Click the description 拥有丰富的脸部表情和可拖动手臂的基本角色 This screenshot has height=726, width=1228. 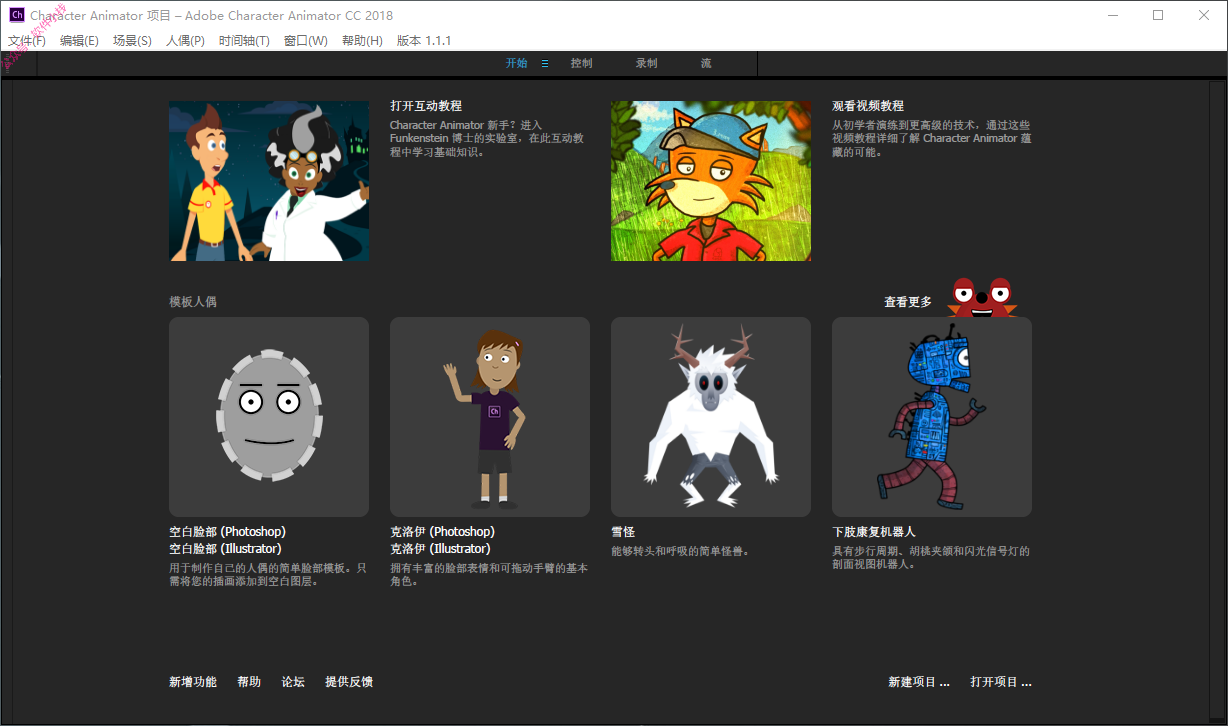click(x=489, y=575)
